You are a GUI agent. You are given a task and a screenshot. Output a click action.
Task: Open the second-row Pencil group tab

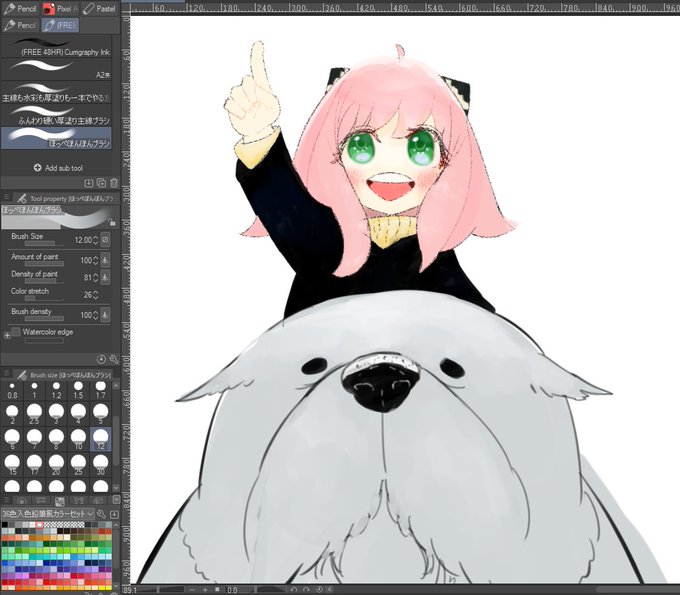pyautogui.click(x=20, y=25)
